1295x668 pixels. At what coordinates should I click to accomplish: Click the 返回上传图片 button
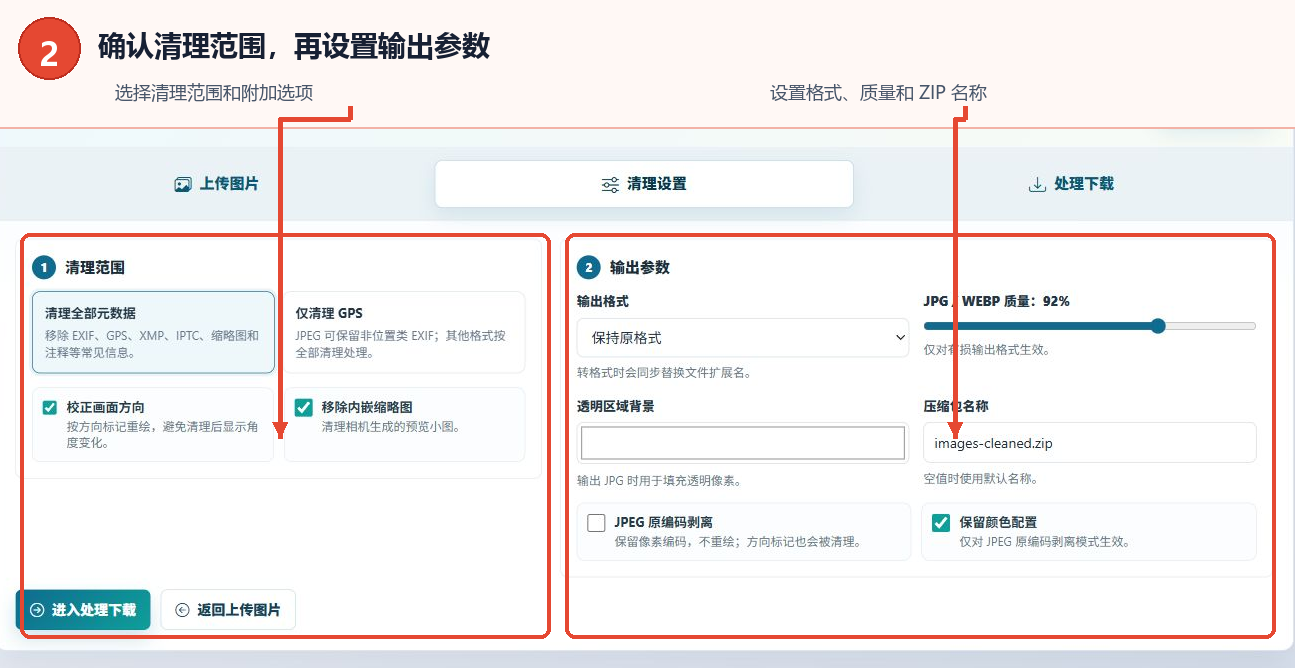point(228,609)
